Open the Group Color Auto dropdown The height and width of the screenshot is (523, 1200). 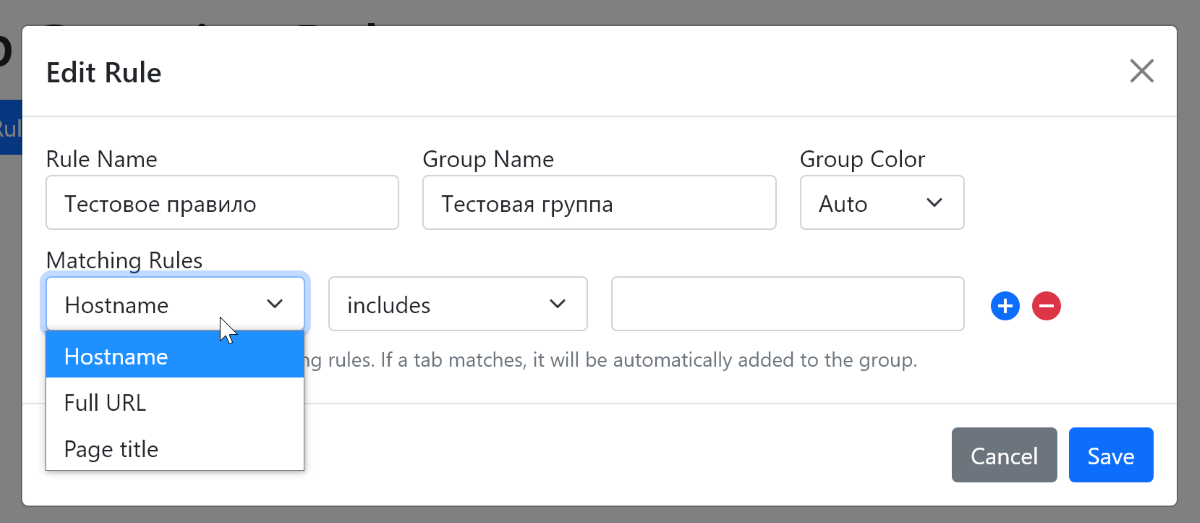click(881, 203)
